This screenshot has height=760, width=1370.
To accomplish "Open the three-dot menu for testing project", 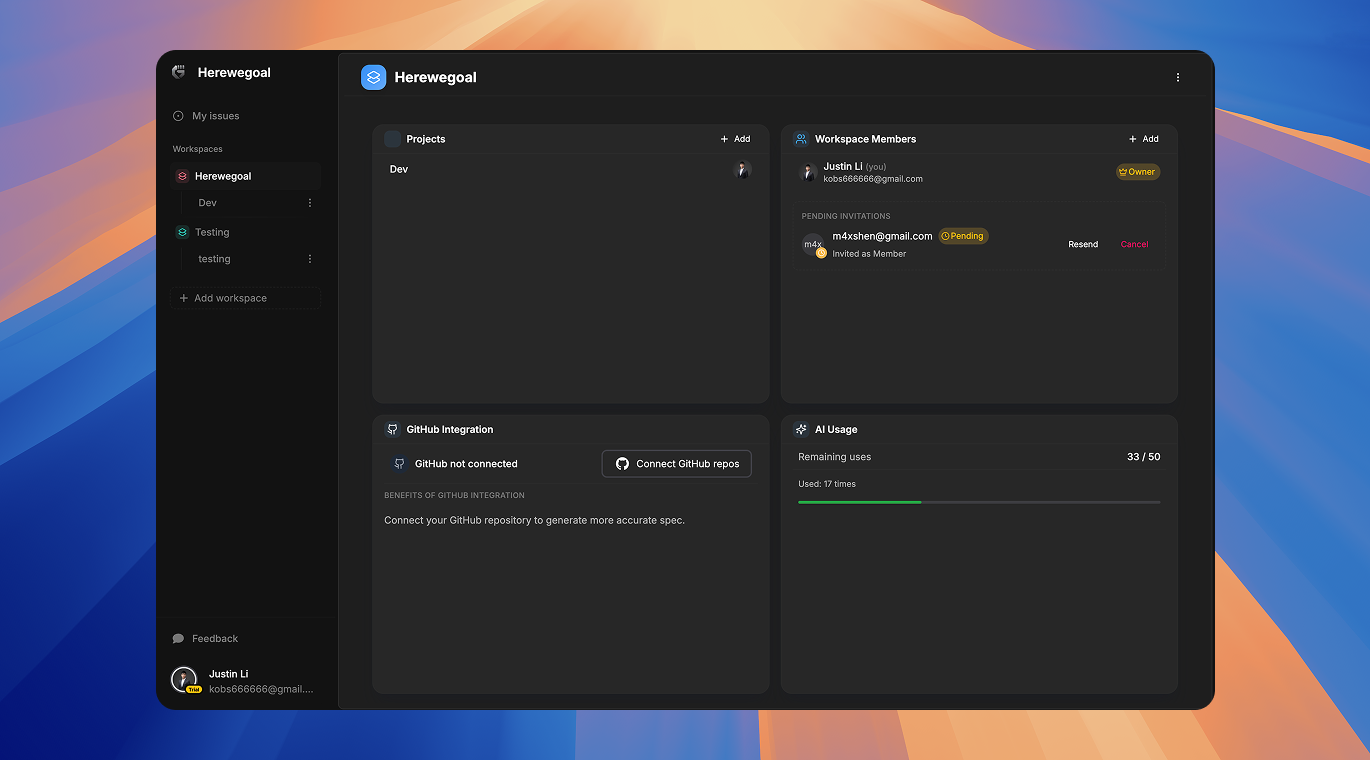I will point(309,259).
